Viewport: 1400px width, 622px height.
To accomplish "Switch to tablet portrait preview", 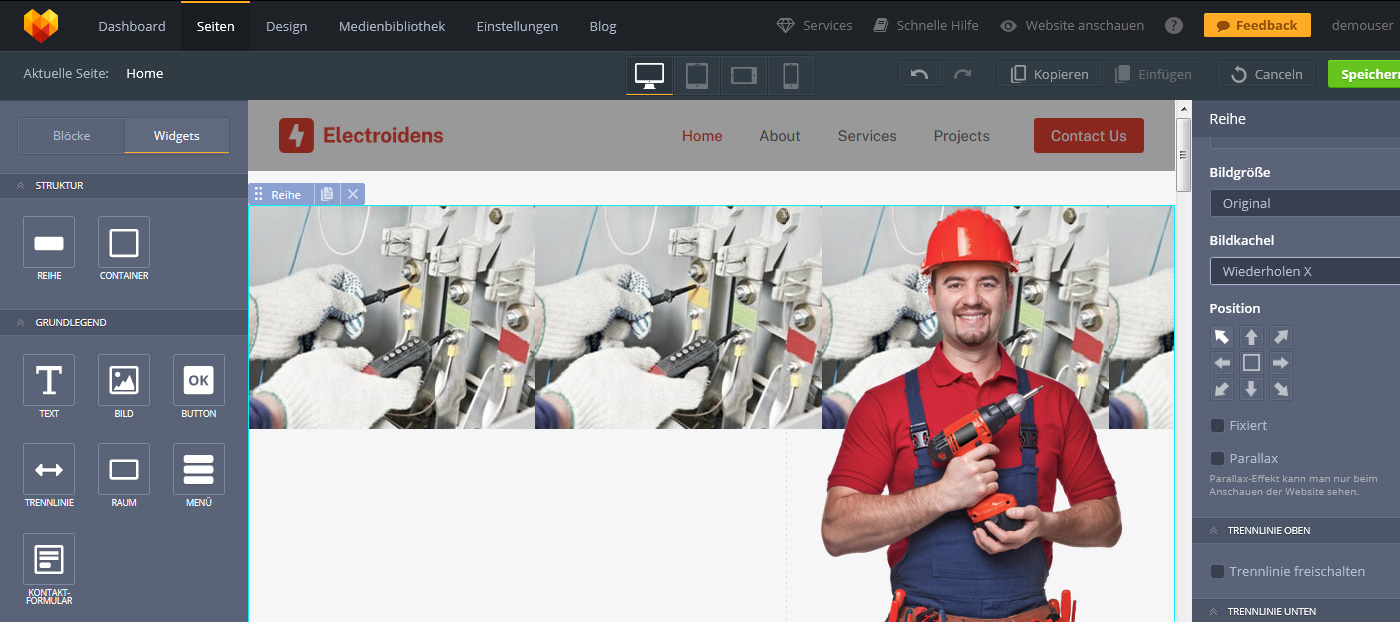I will point(697,75).
